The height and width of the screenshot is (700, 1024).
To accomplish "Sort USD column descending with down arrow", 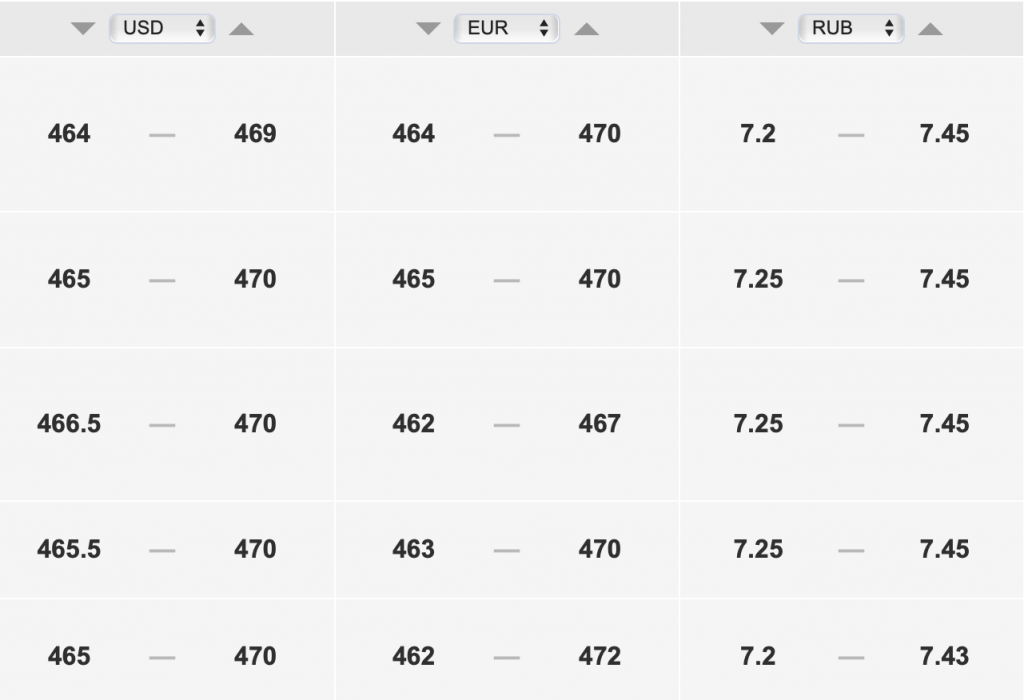I will (84, 29).
